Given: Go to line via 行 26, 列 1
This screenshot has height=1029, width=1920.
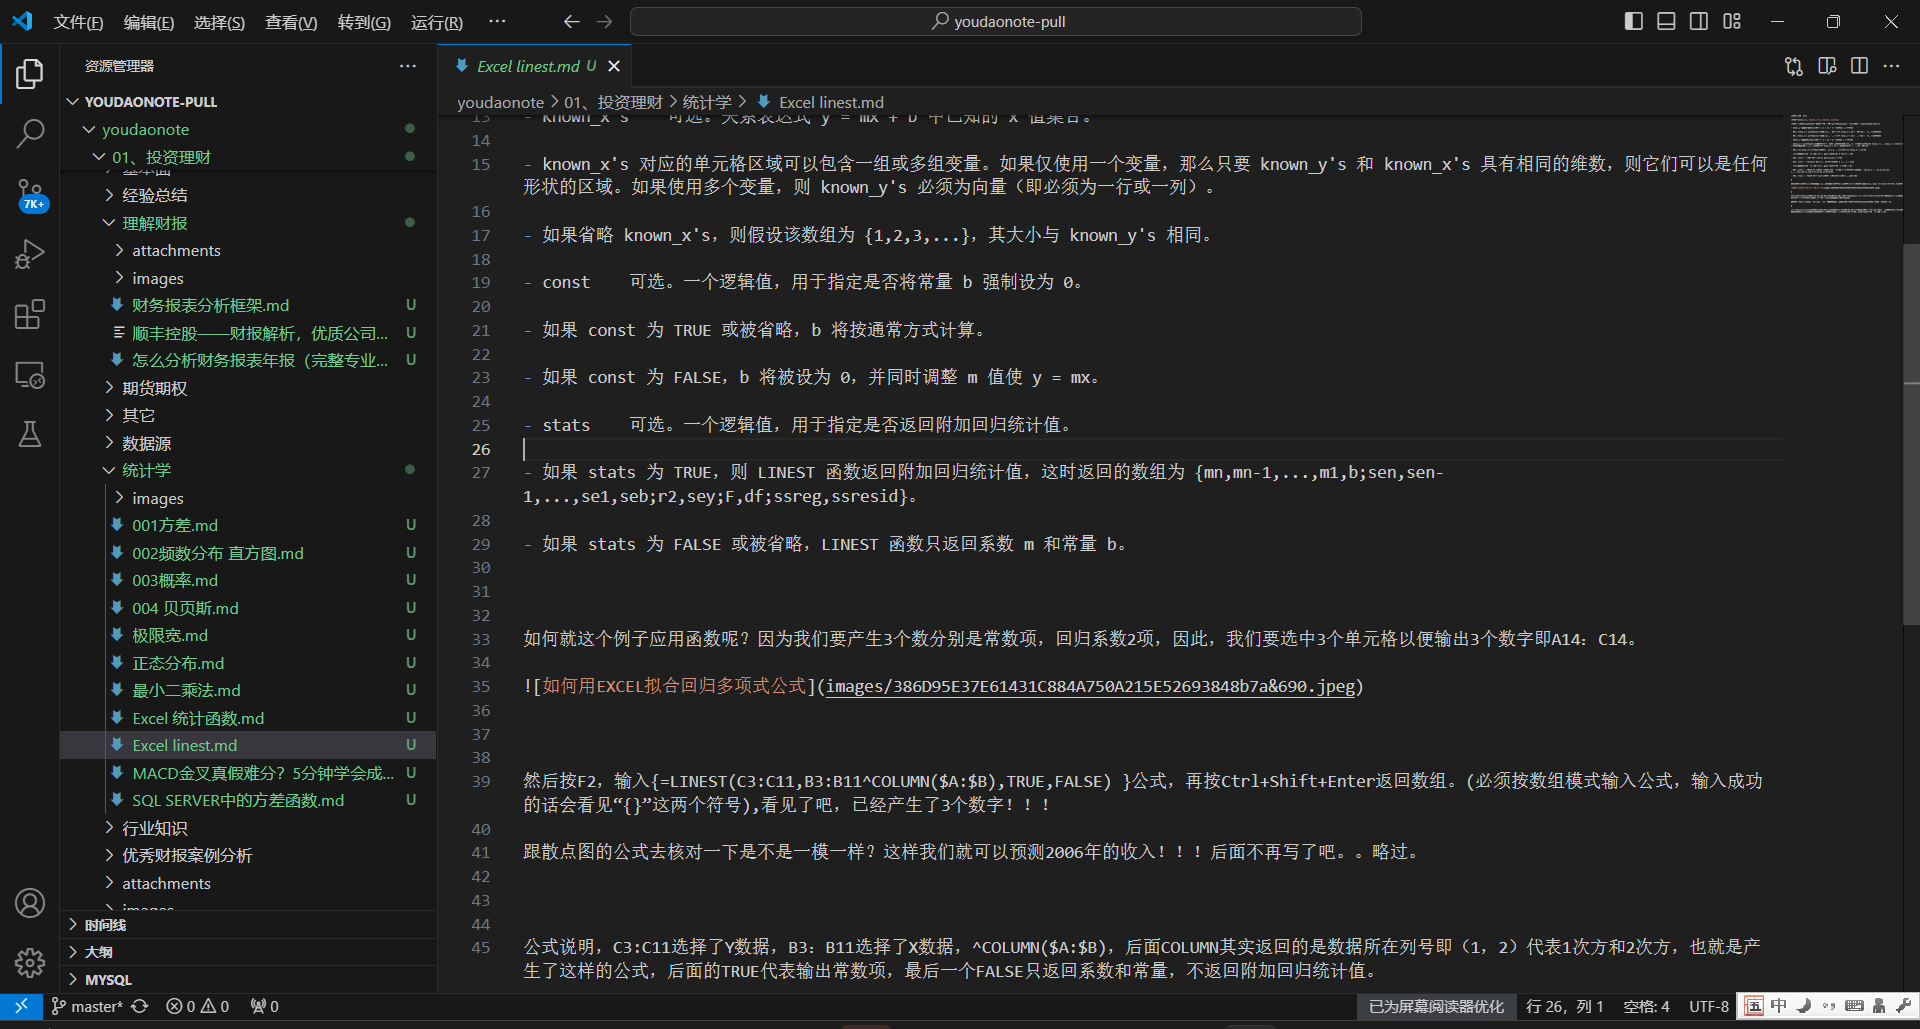Looking at the screenshot, I should [1565, 1006].
